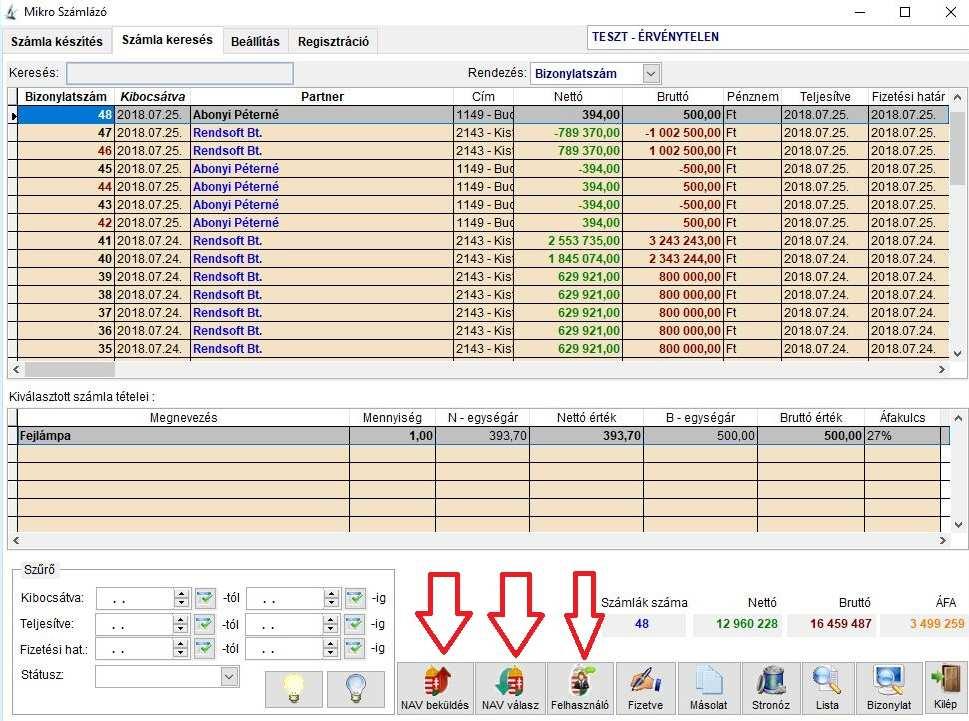The height and width of the screenshot is (721, 969).
Task: Click Rendsoft Bt. in row 38
Action: click(227, 295)
